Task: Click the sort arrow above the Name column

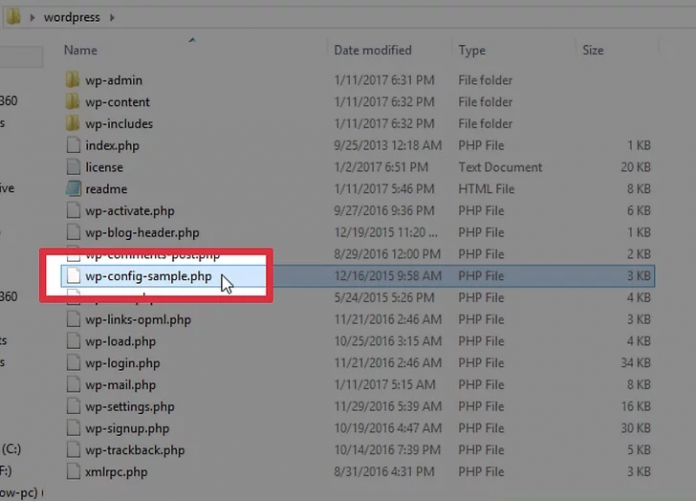Action: (x=191, y=41)
